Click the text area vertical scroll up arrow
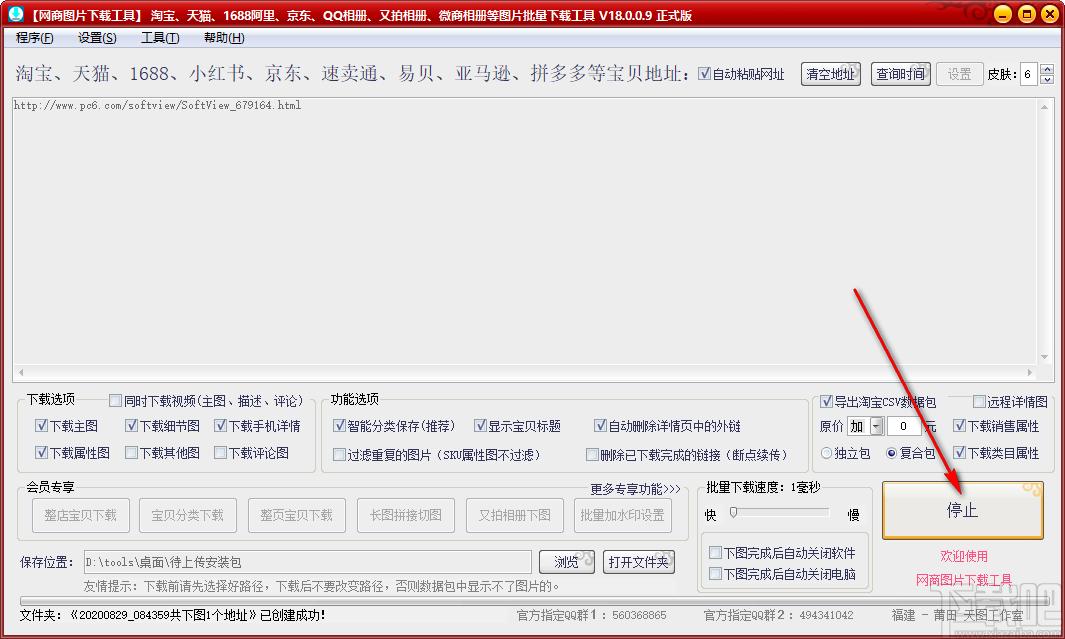 1044,106
